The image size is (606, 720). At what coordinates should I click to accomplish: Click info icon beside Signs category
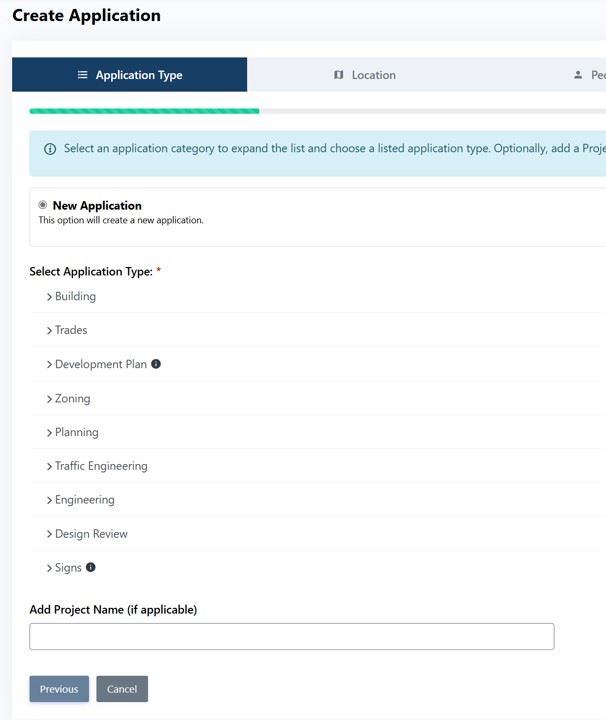point(91,567)
